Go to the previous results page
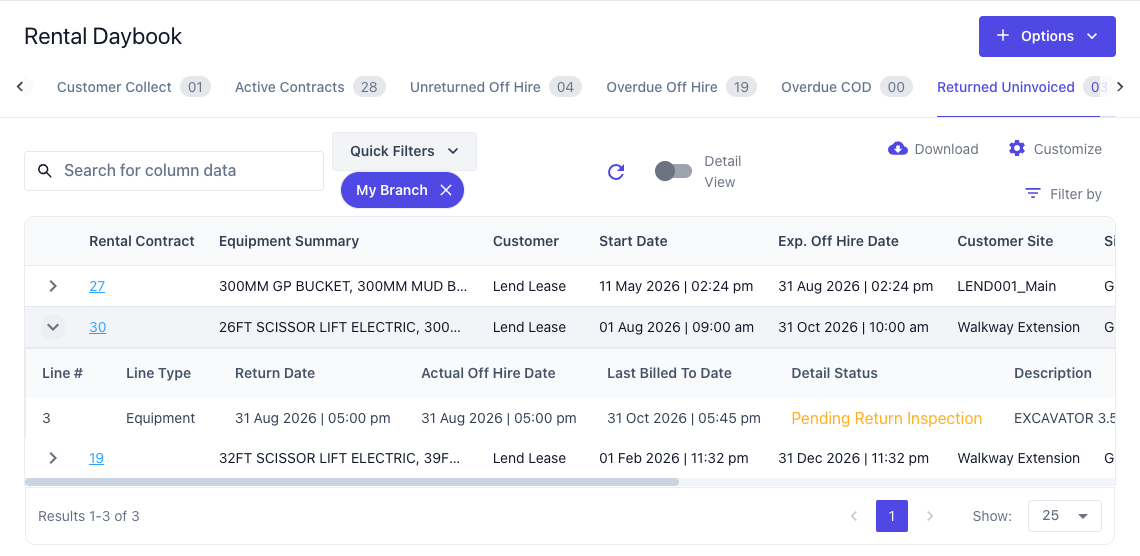1140x556 pixels. [x=854, y=516]
